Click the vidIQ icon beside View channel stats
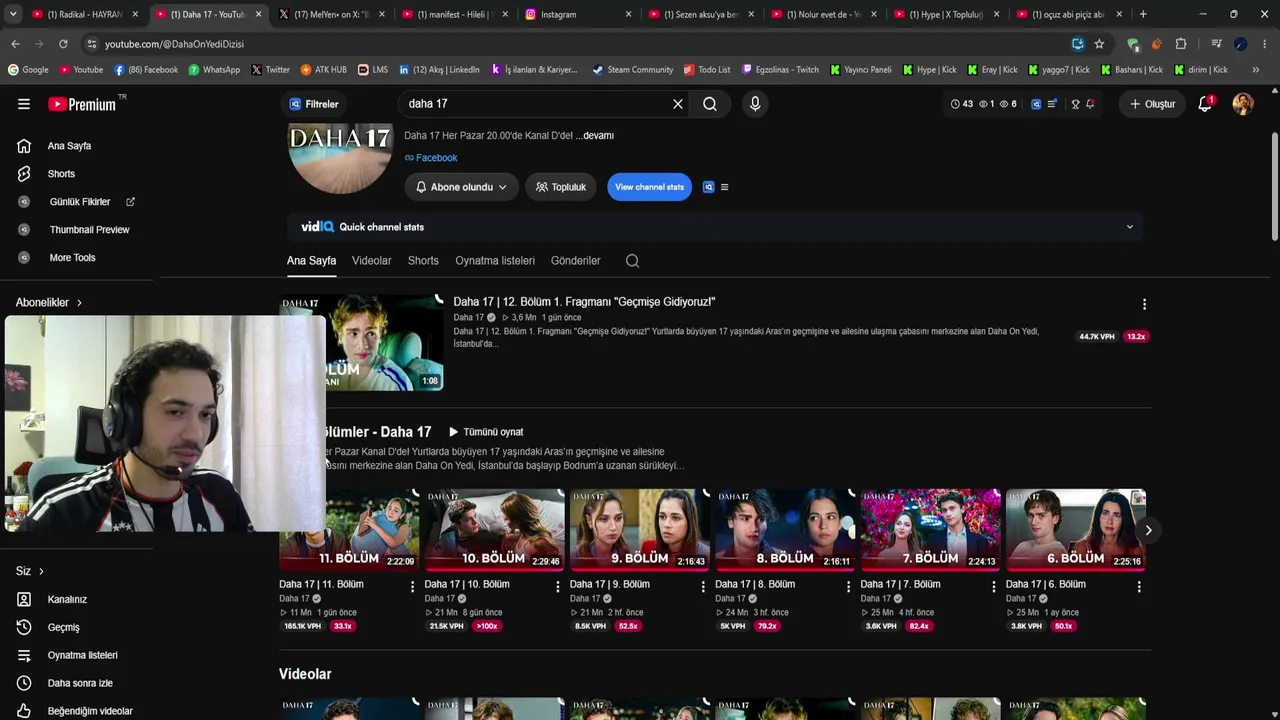Image resolution: width=1280 pixels, height=720 pixels. [709, 187]
